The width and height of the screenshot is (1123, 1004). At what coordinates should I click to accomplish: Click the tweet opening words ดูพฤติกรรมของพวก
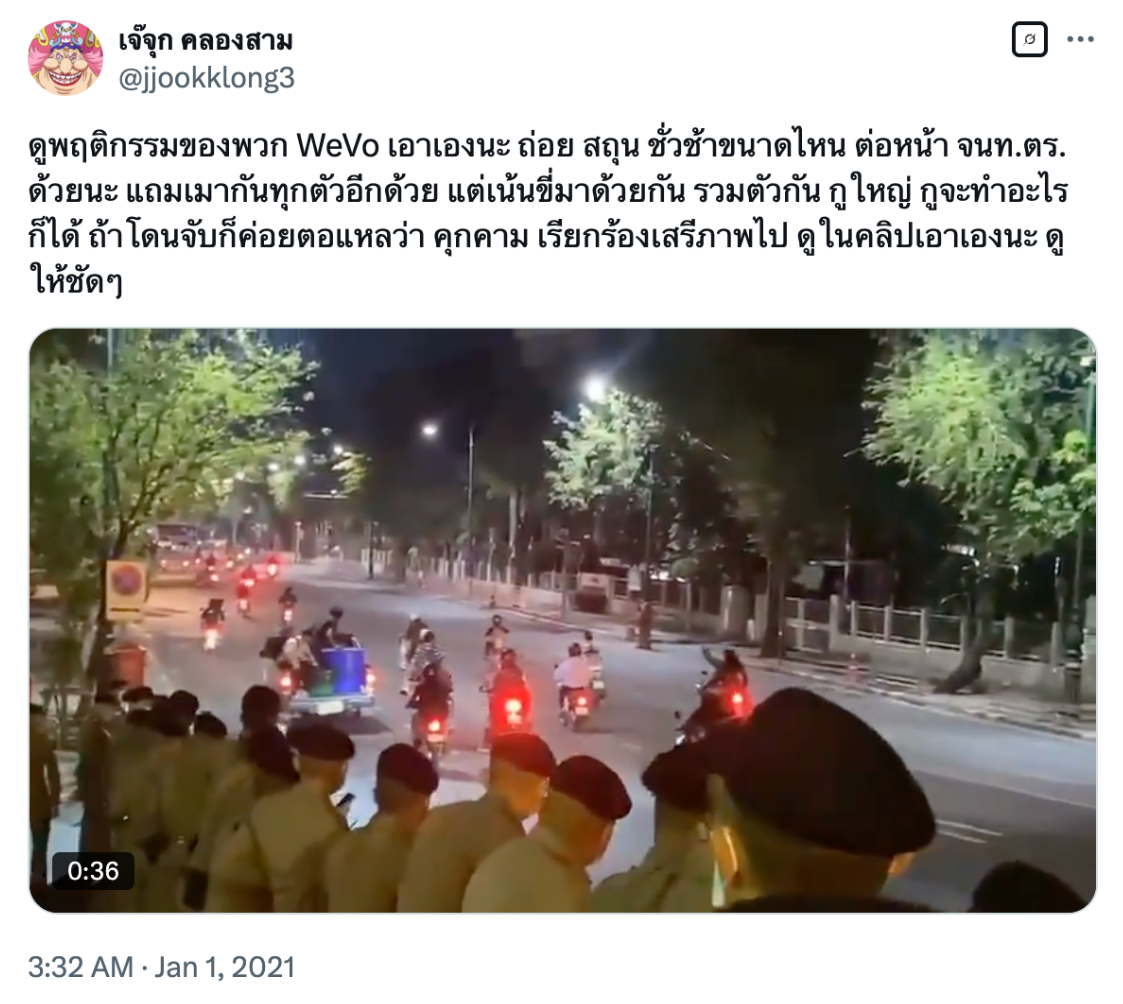(158, 147)
